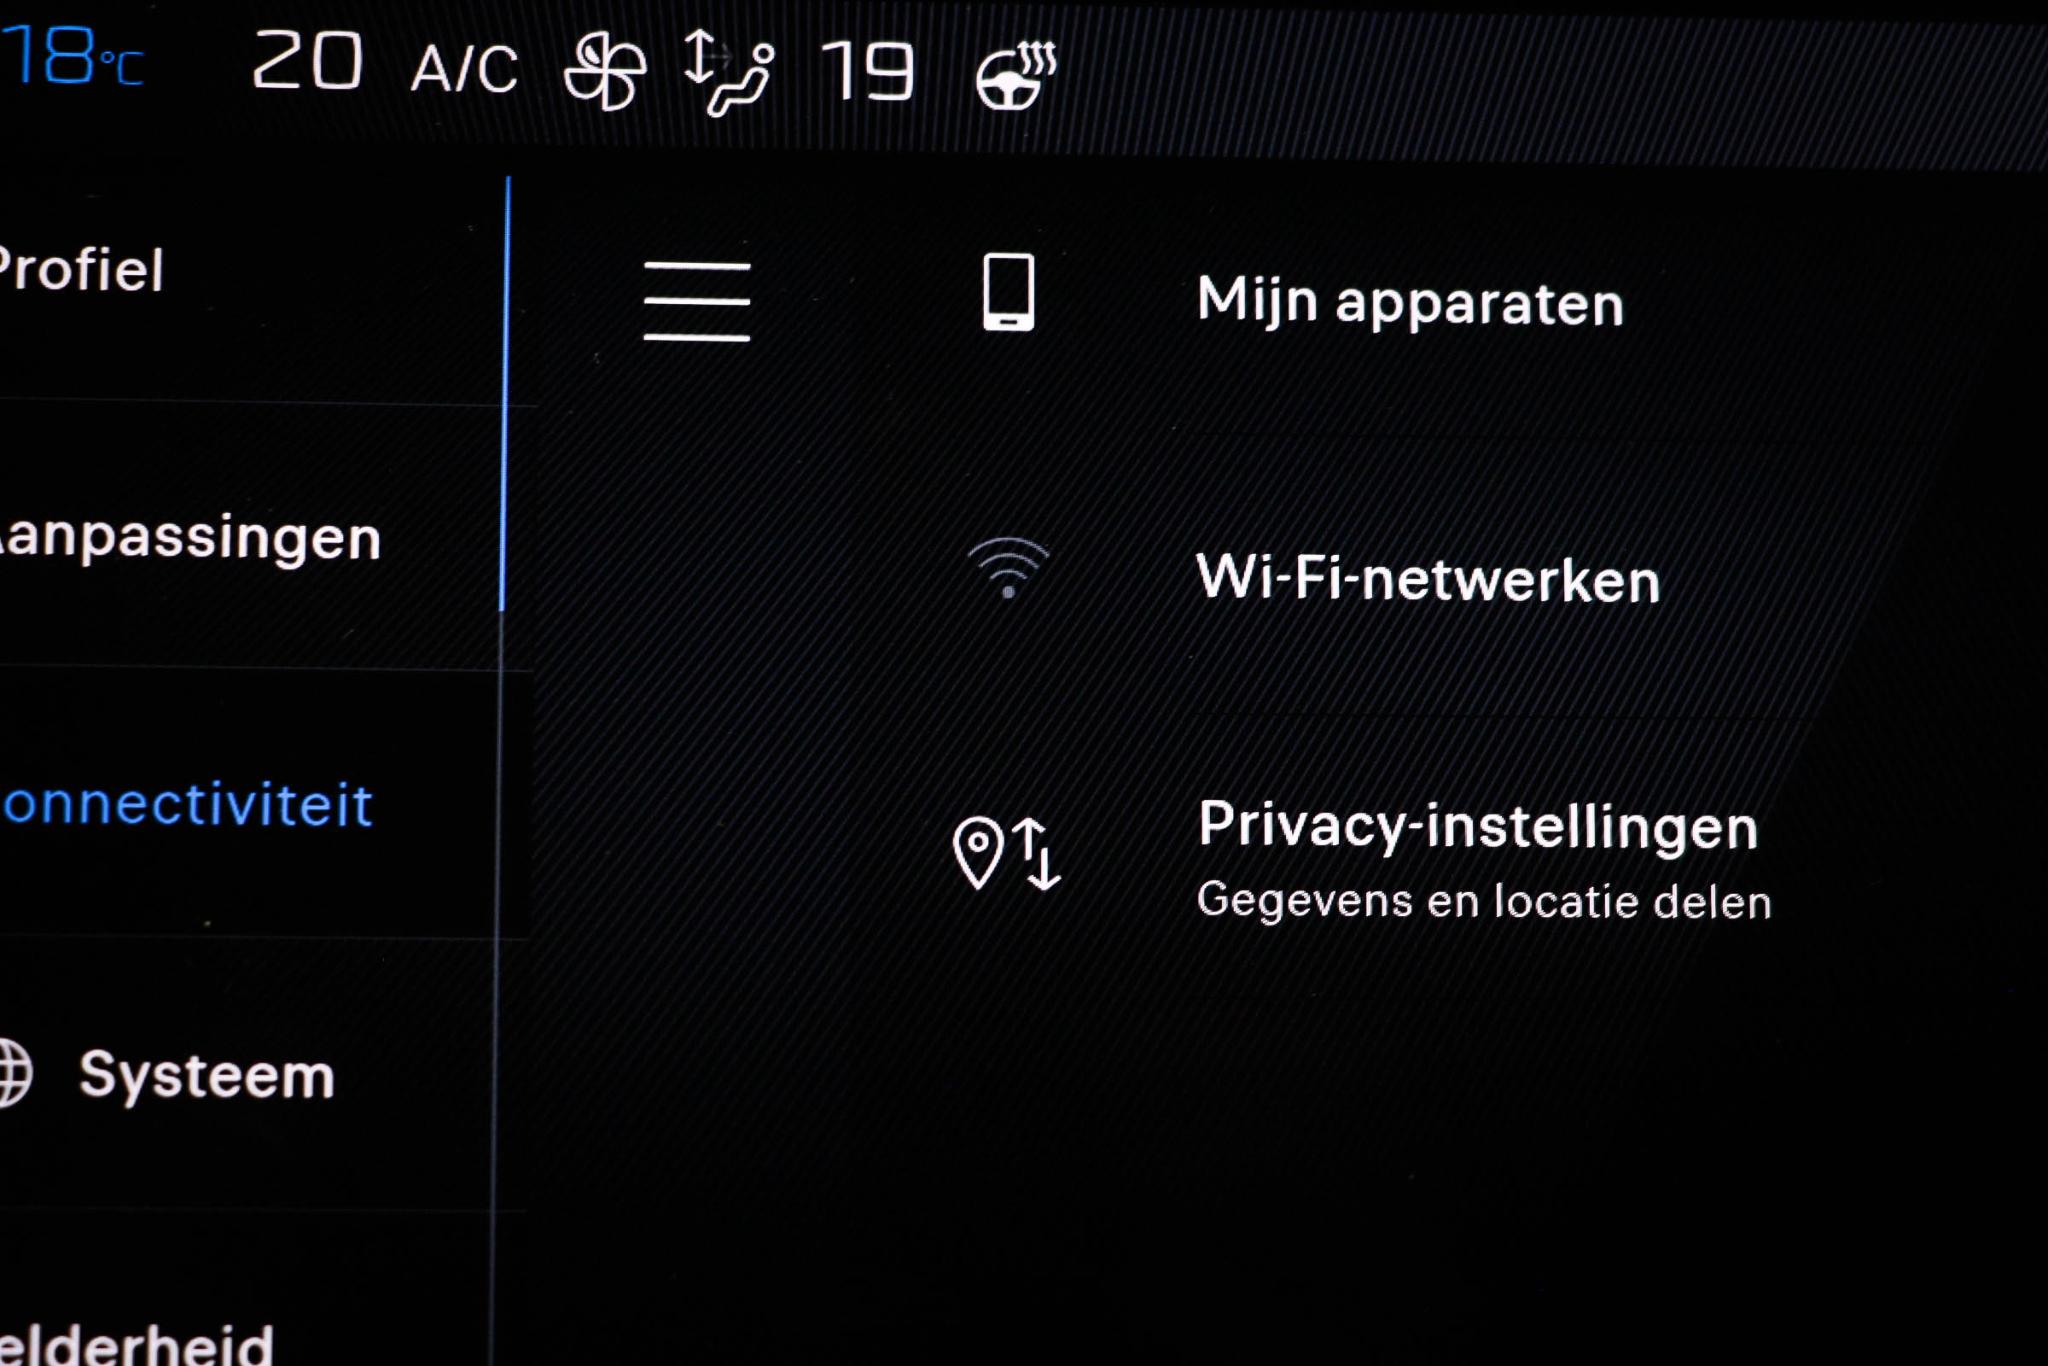Open Mijn apparaten device list

coord(1410,302)
